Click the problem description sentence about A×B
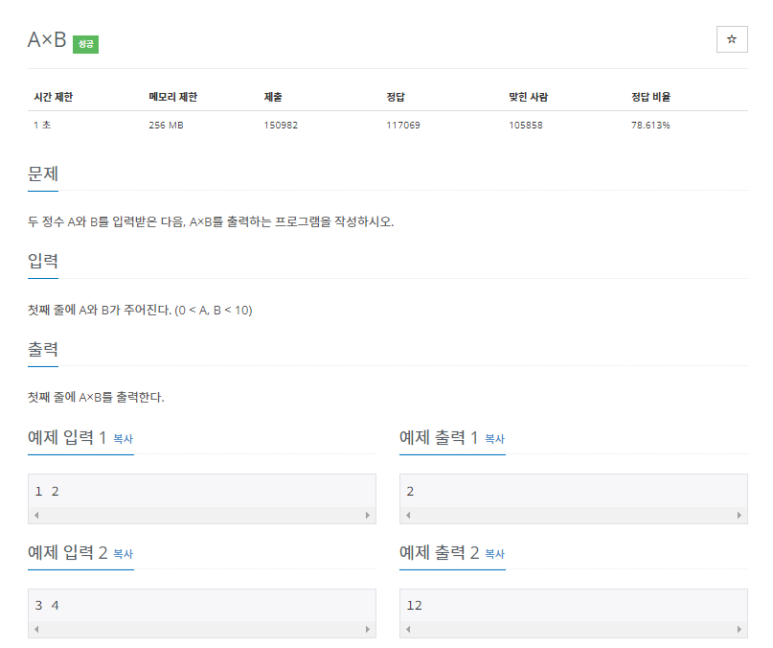 211,222
